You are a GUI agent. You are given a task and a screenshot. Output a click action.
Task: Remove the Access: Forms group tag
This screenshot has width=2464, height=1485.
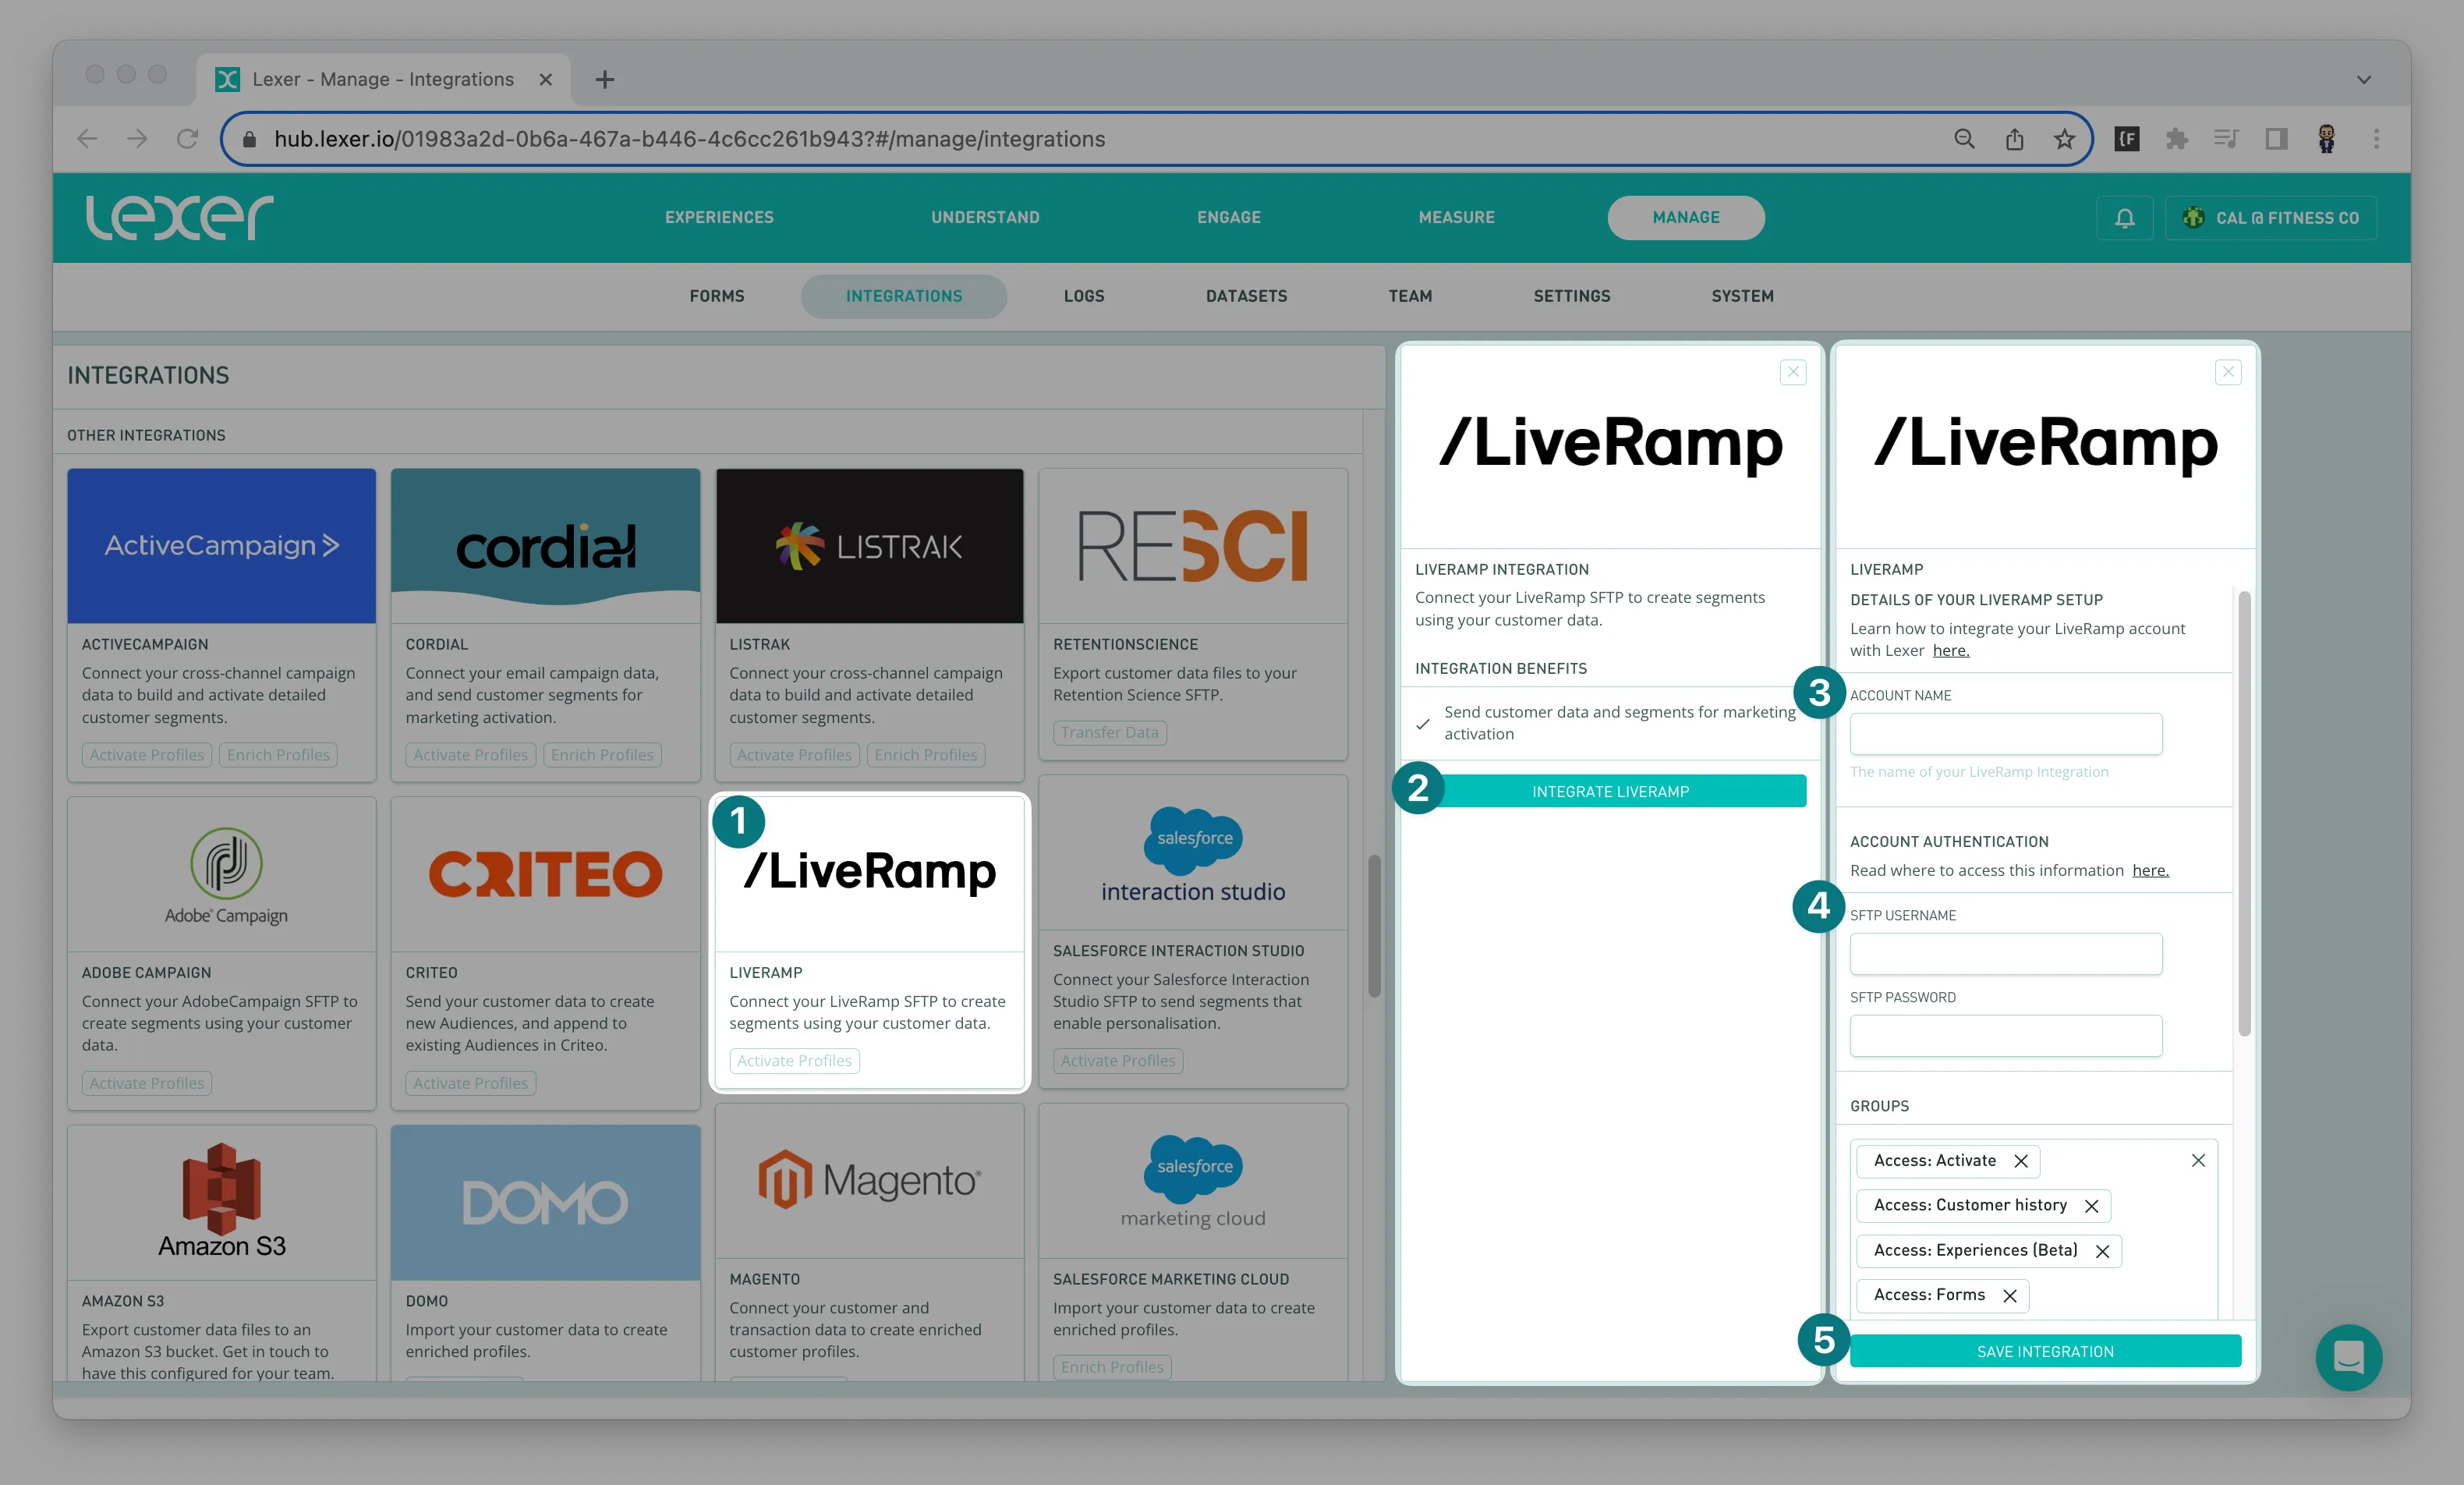[2010, 1296]
